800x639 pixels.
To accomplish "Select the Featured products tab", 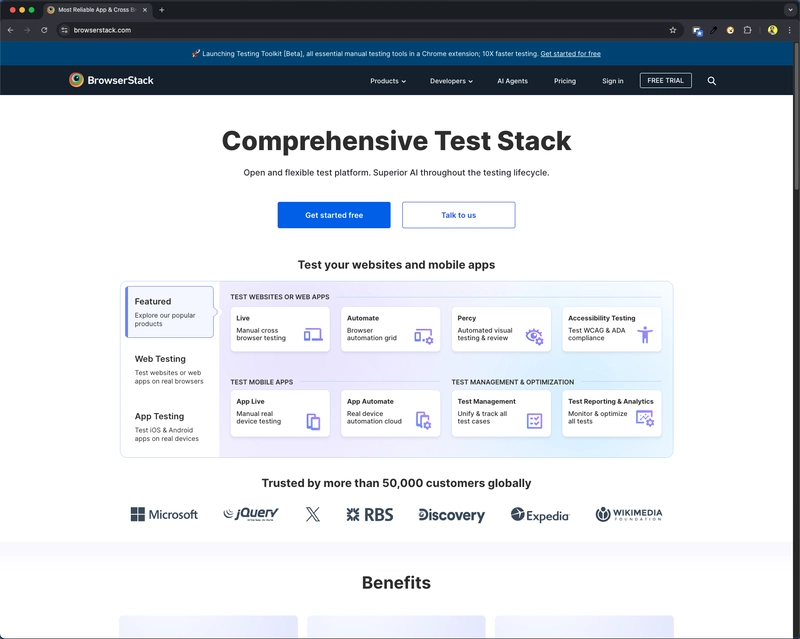I will tap(170, 312).
